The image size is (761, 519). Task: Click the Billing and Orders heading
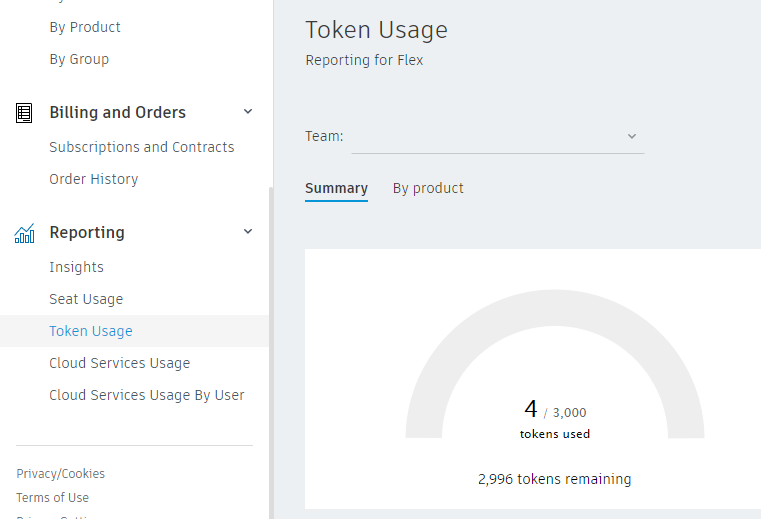[117, 113]
